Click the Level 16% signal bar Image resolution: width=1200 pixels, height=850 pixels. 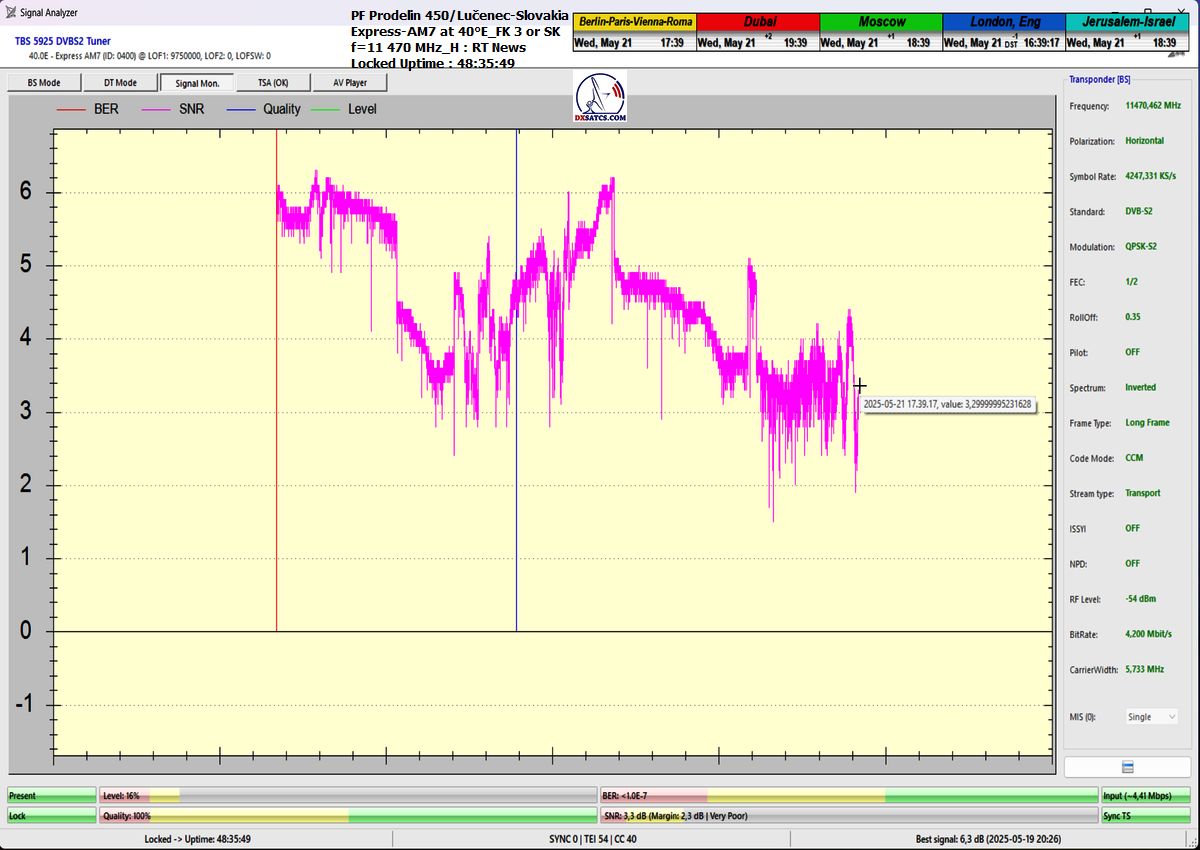(x=348, y=796)
